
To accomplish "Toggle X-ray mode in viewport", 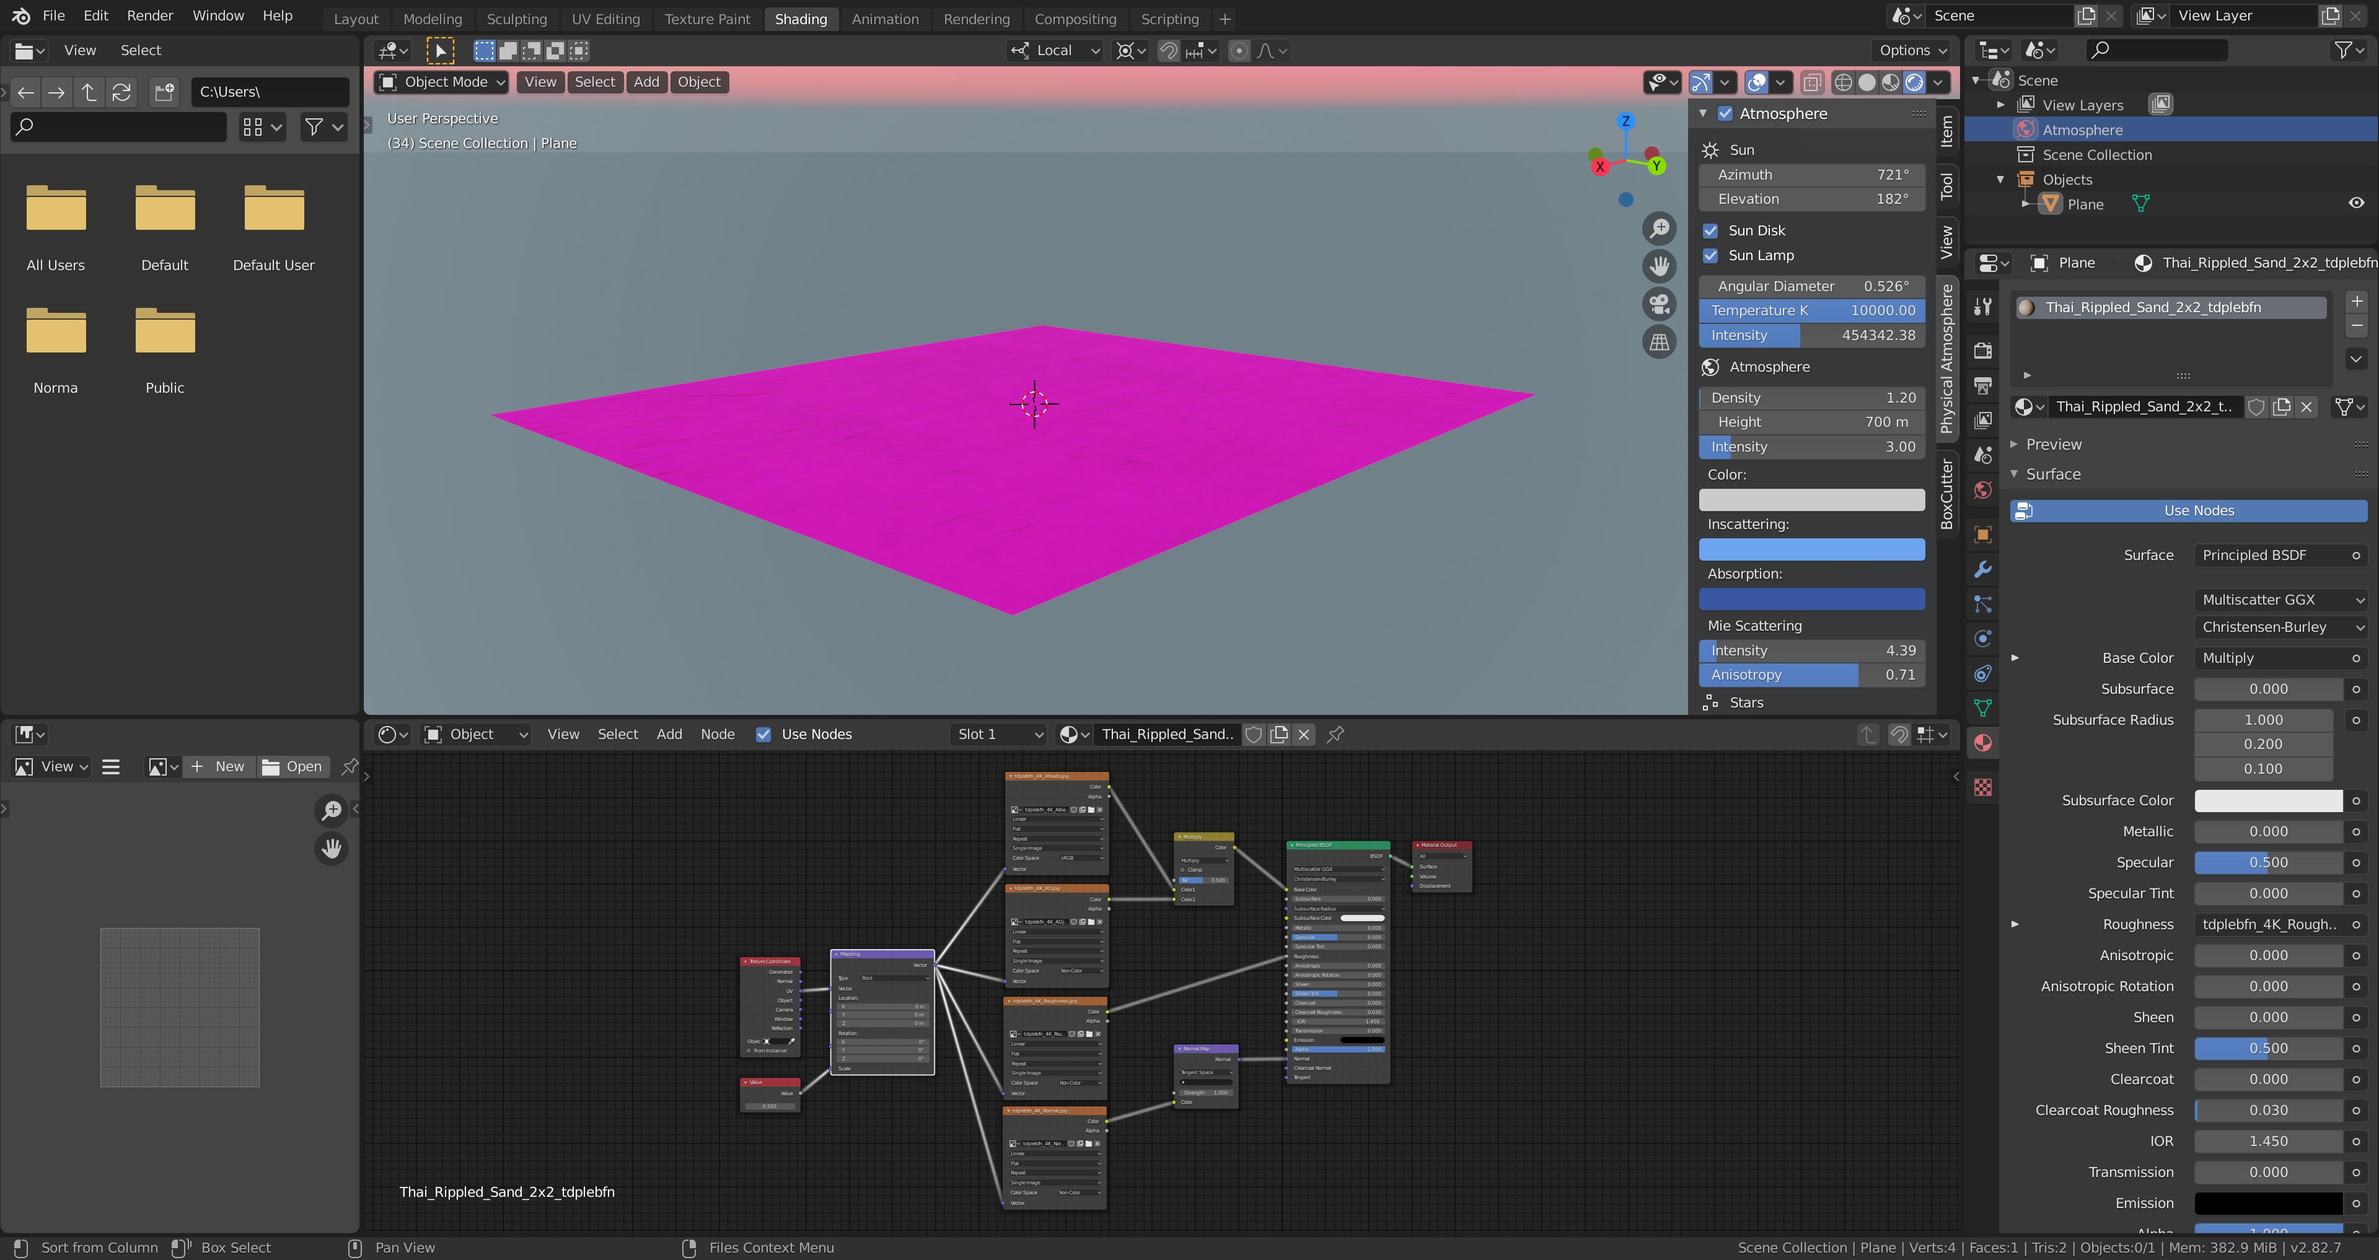I will point(1812,82).
